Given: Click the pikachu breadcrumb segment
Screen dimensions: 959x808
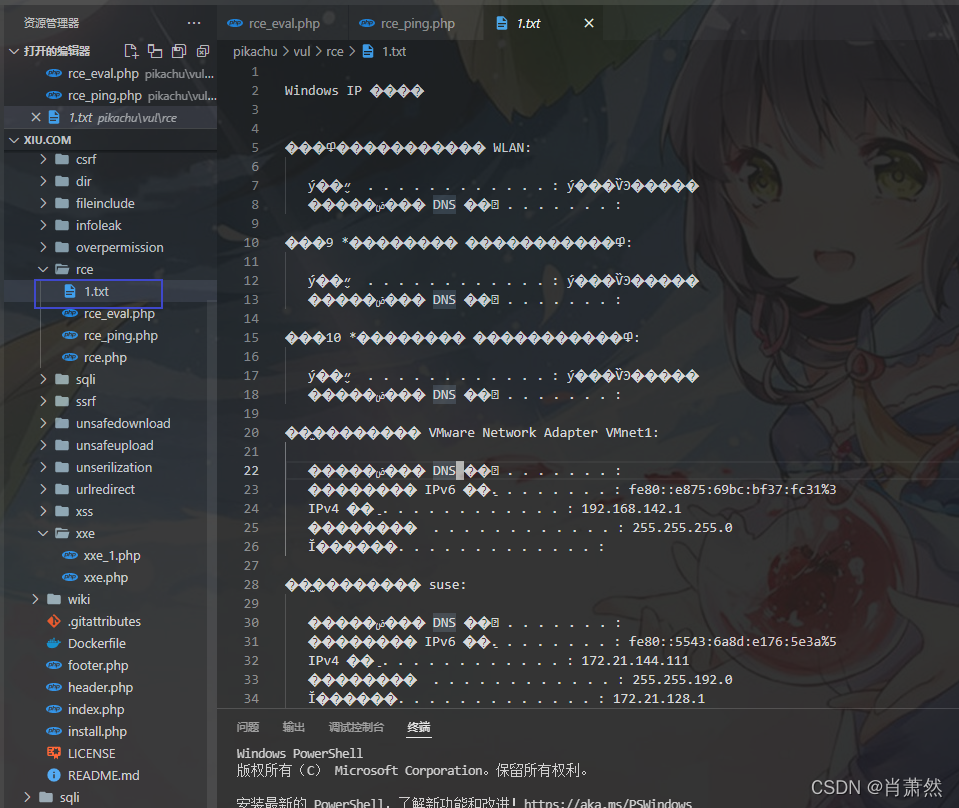Looking at the screenshot, I should point(255,51).
